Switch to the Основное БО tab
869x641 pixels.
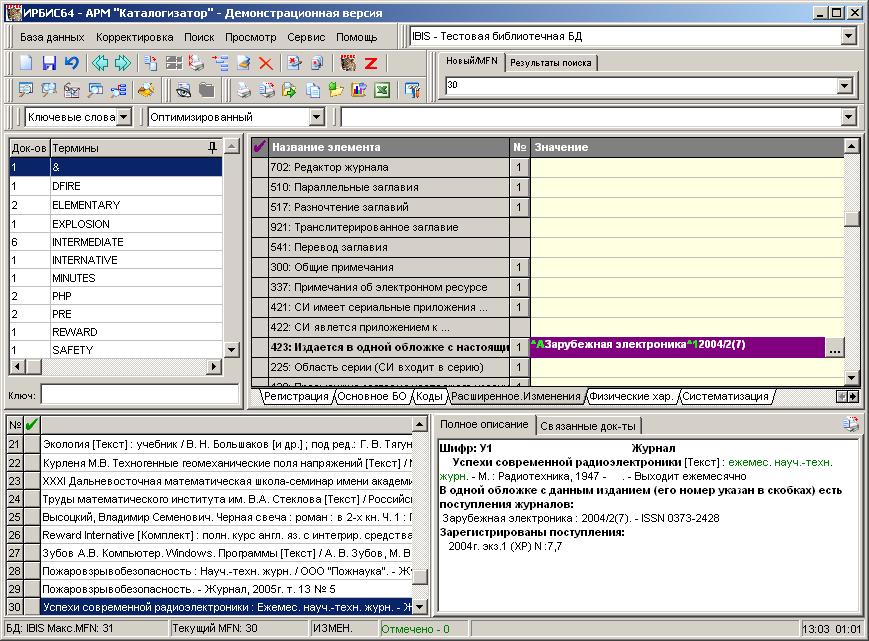click(372, 396)
